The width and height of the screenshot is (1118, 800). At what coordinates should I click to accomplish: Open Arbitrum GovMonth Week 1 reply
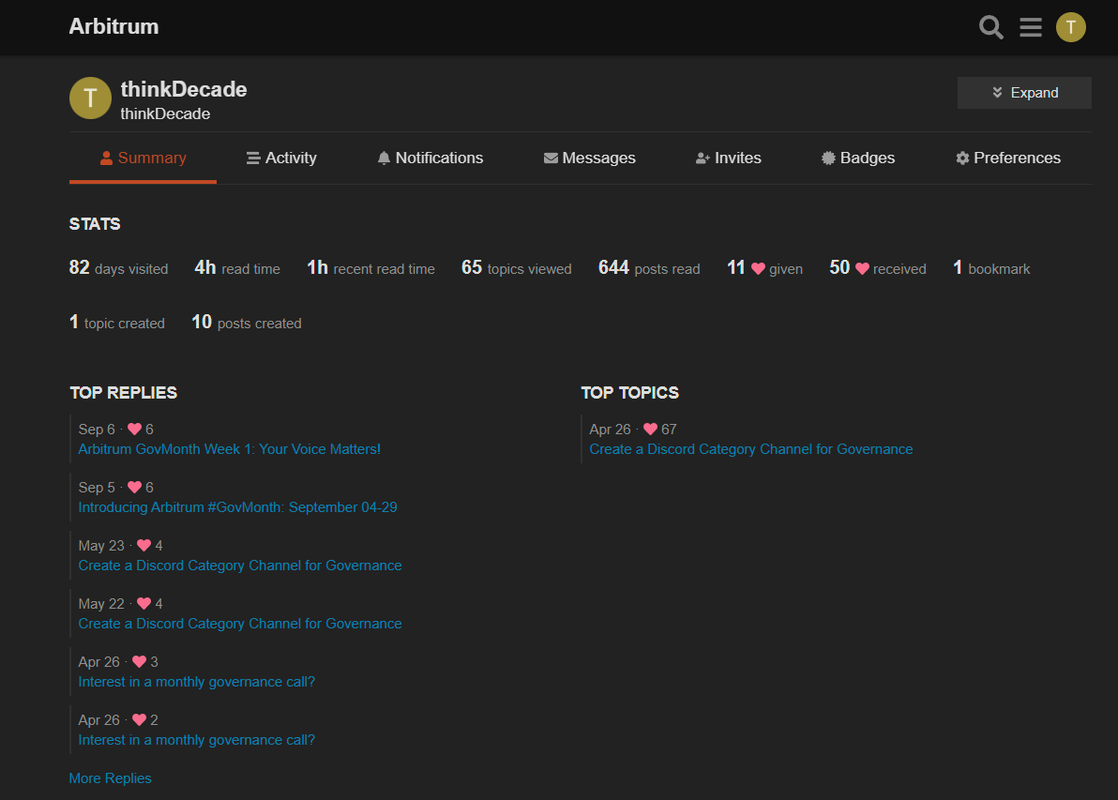click(x=229, y=449)
